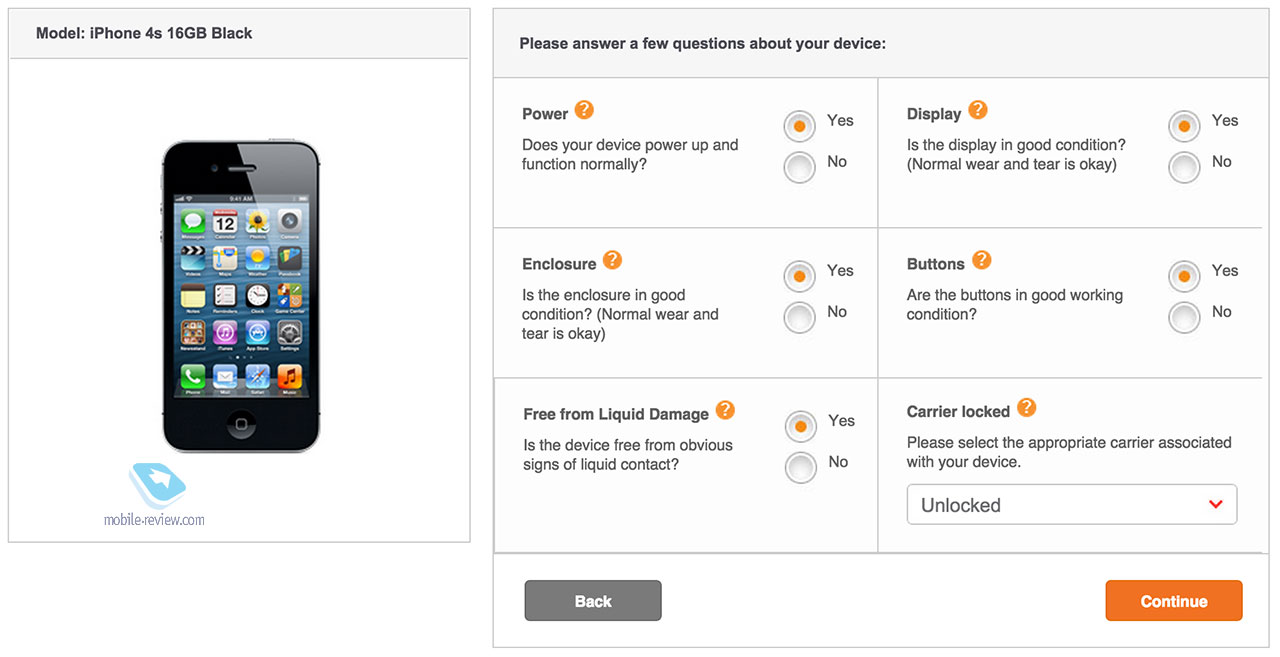Click the Continue button
The width and height of the screenshot is (1280, 657).
(x=1174, y=601)
